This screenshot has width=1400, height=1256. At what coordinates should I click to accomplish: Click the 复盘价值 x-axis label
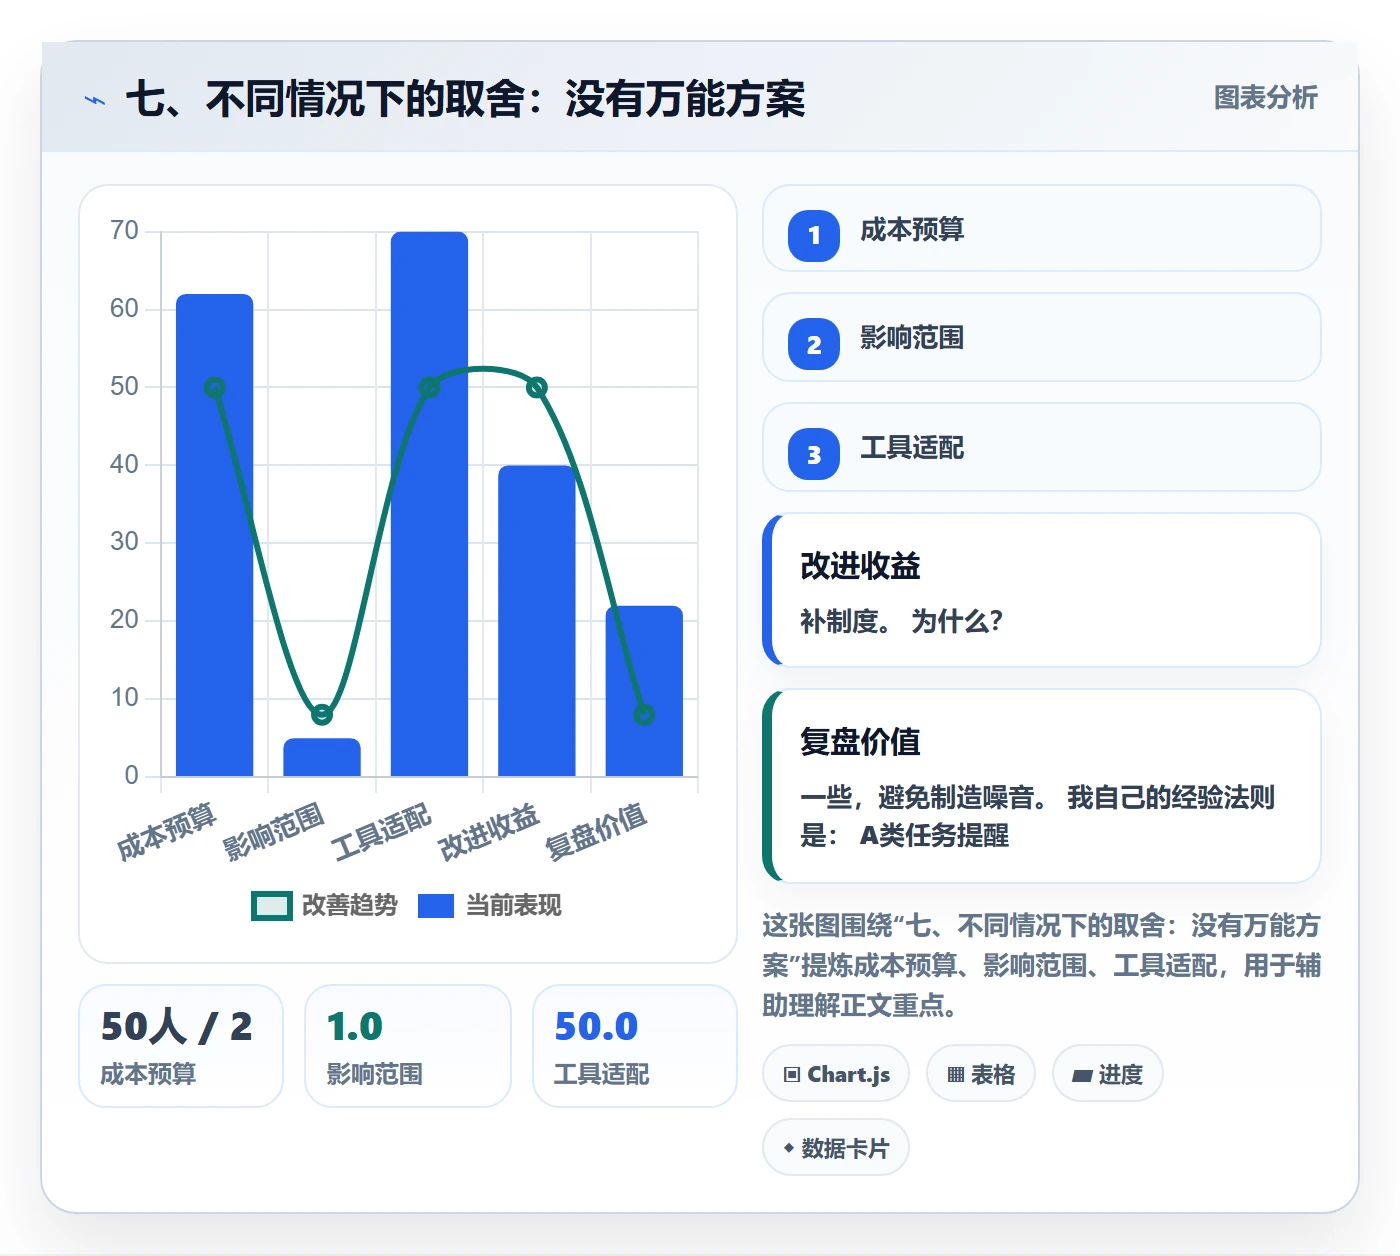(596, 831)
